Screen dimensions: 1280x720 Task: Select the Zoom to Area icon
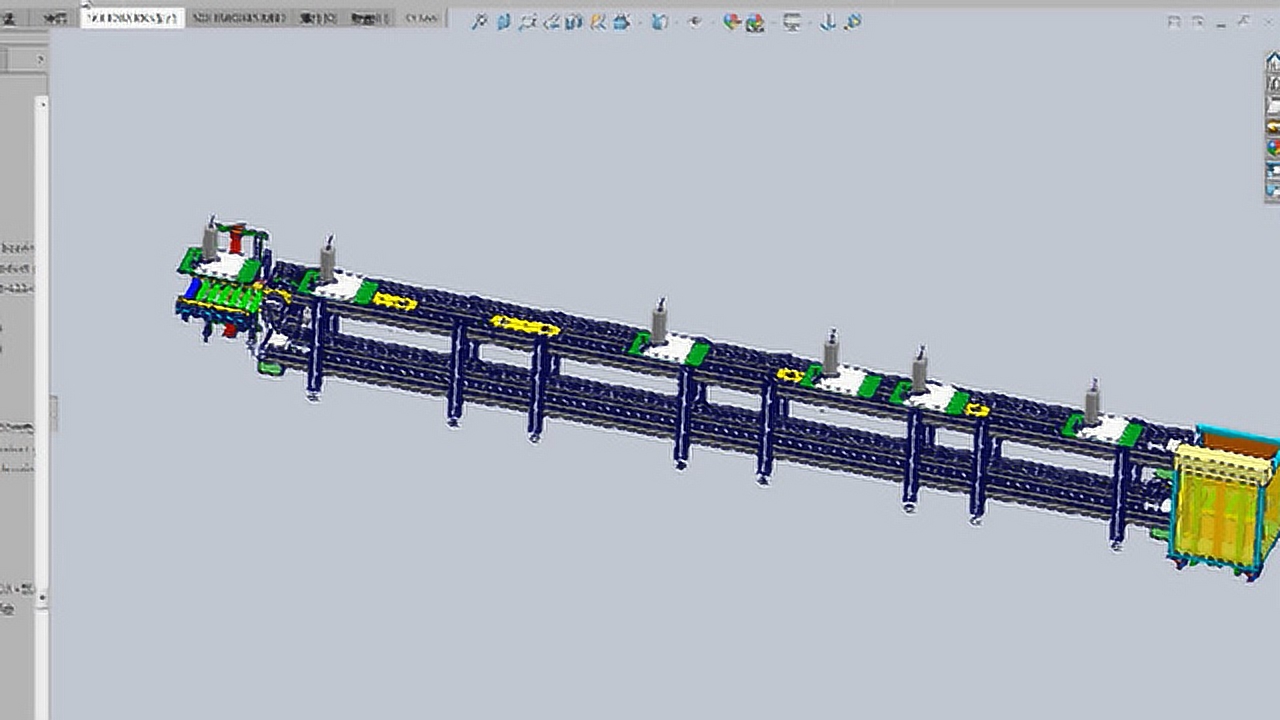click(x=504, y=21)
